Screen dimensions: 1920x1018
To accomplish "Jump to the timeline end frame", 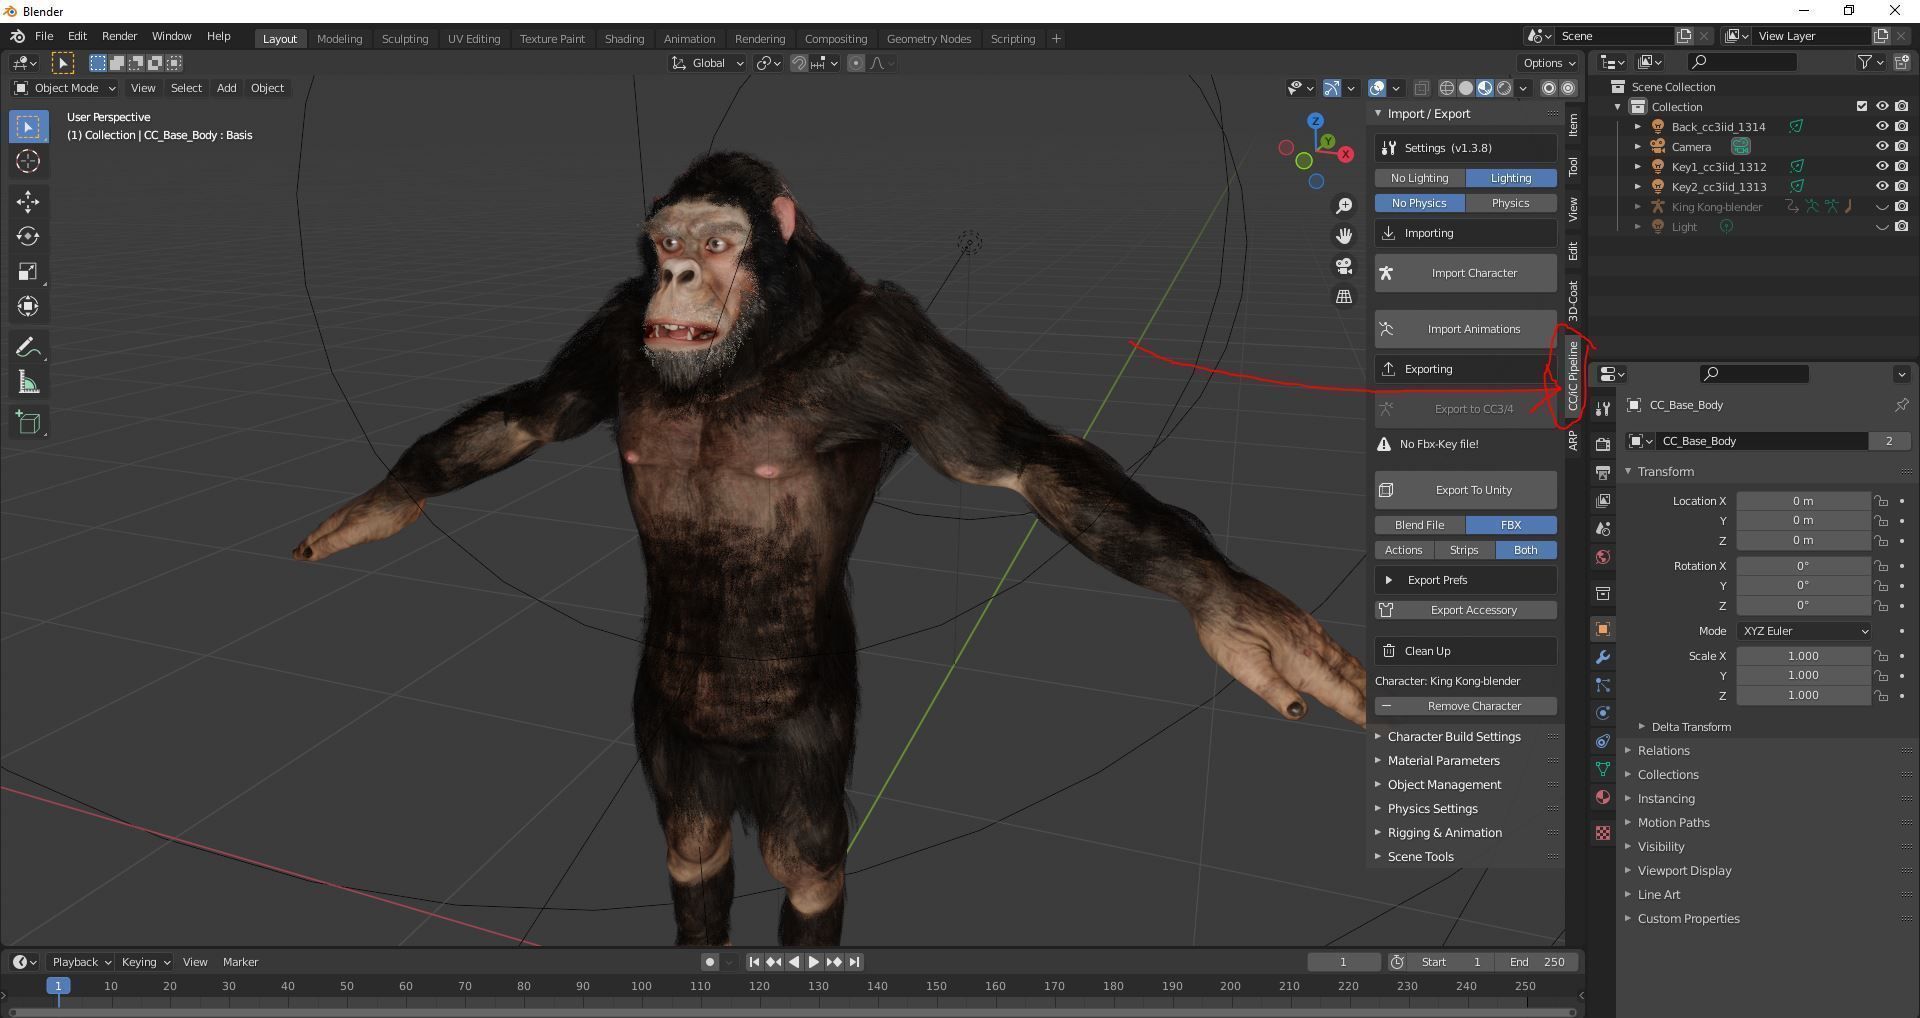I will pyautogui.click(x=854, y=962).
